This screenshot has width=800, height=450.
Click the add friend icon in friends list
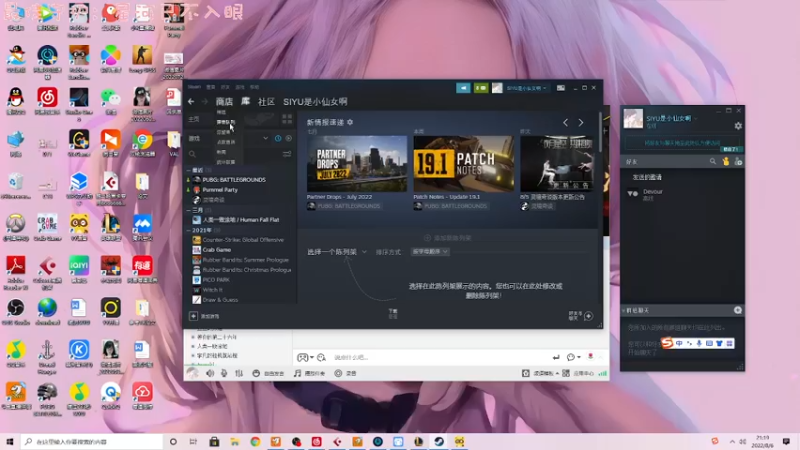click(738, 162)
